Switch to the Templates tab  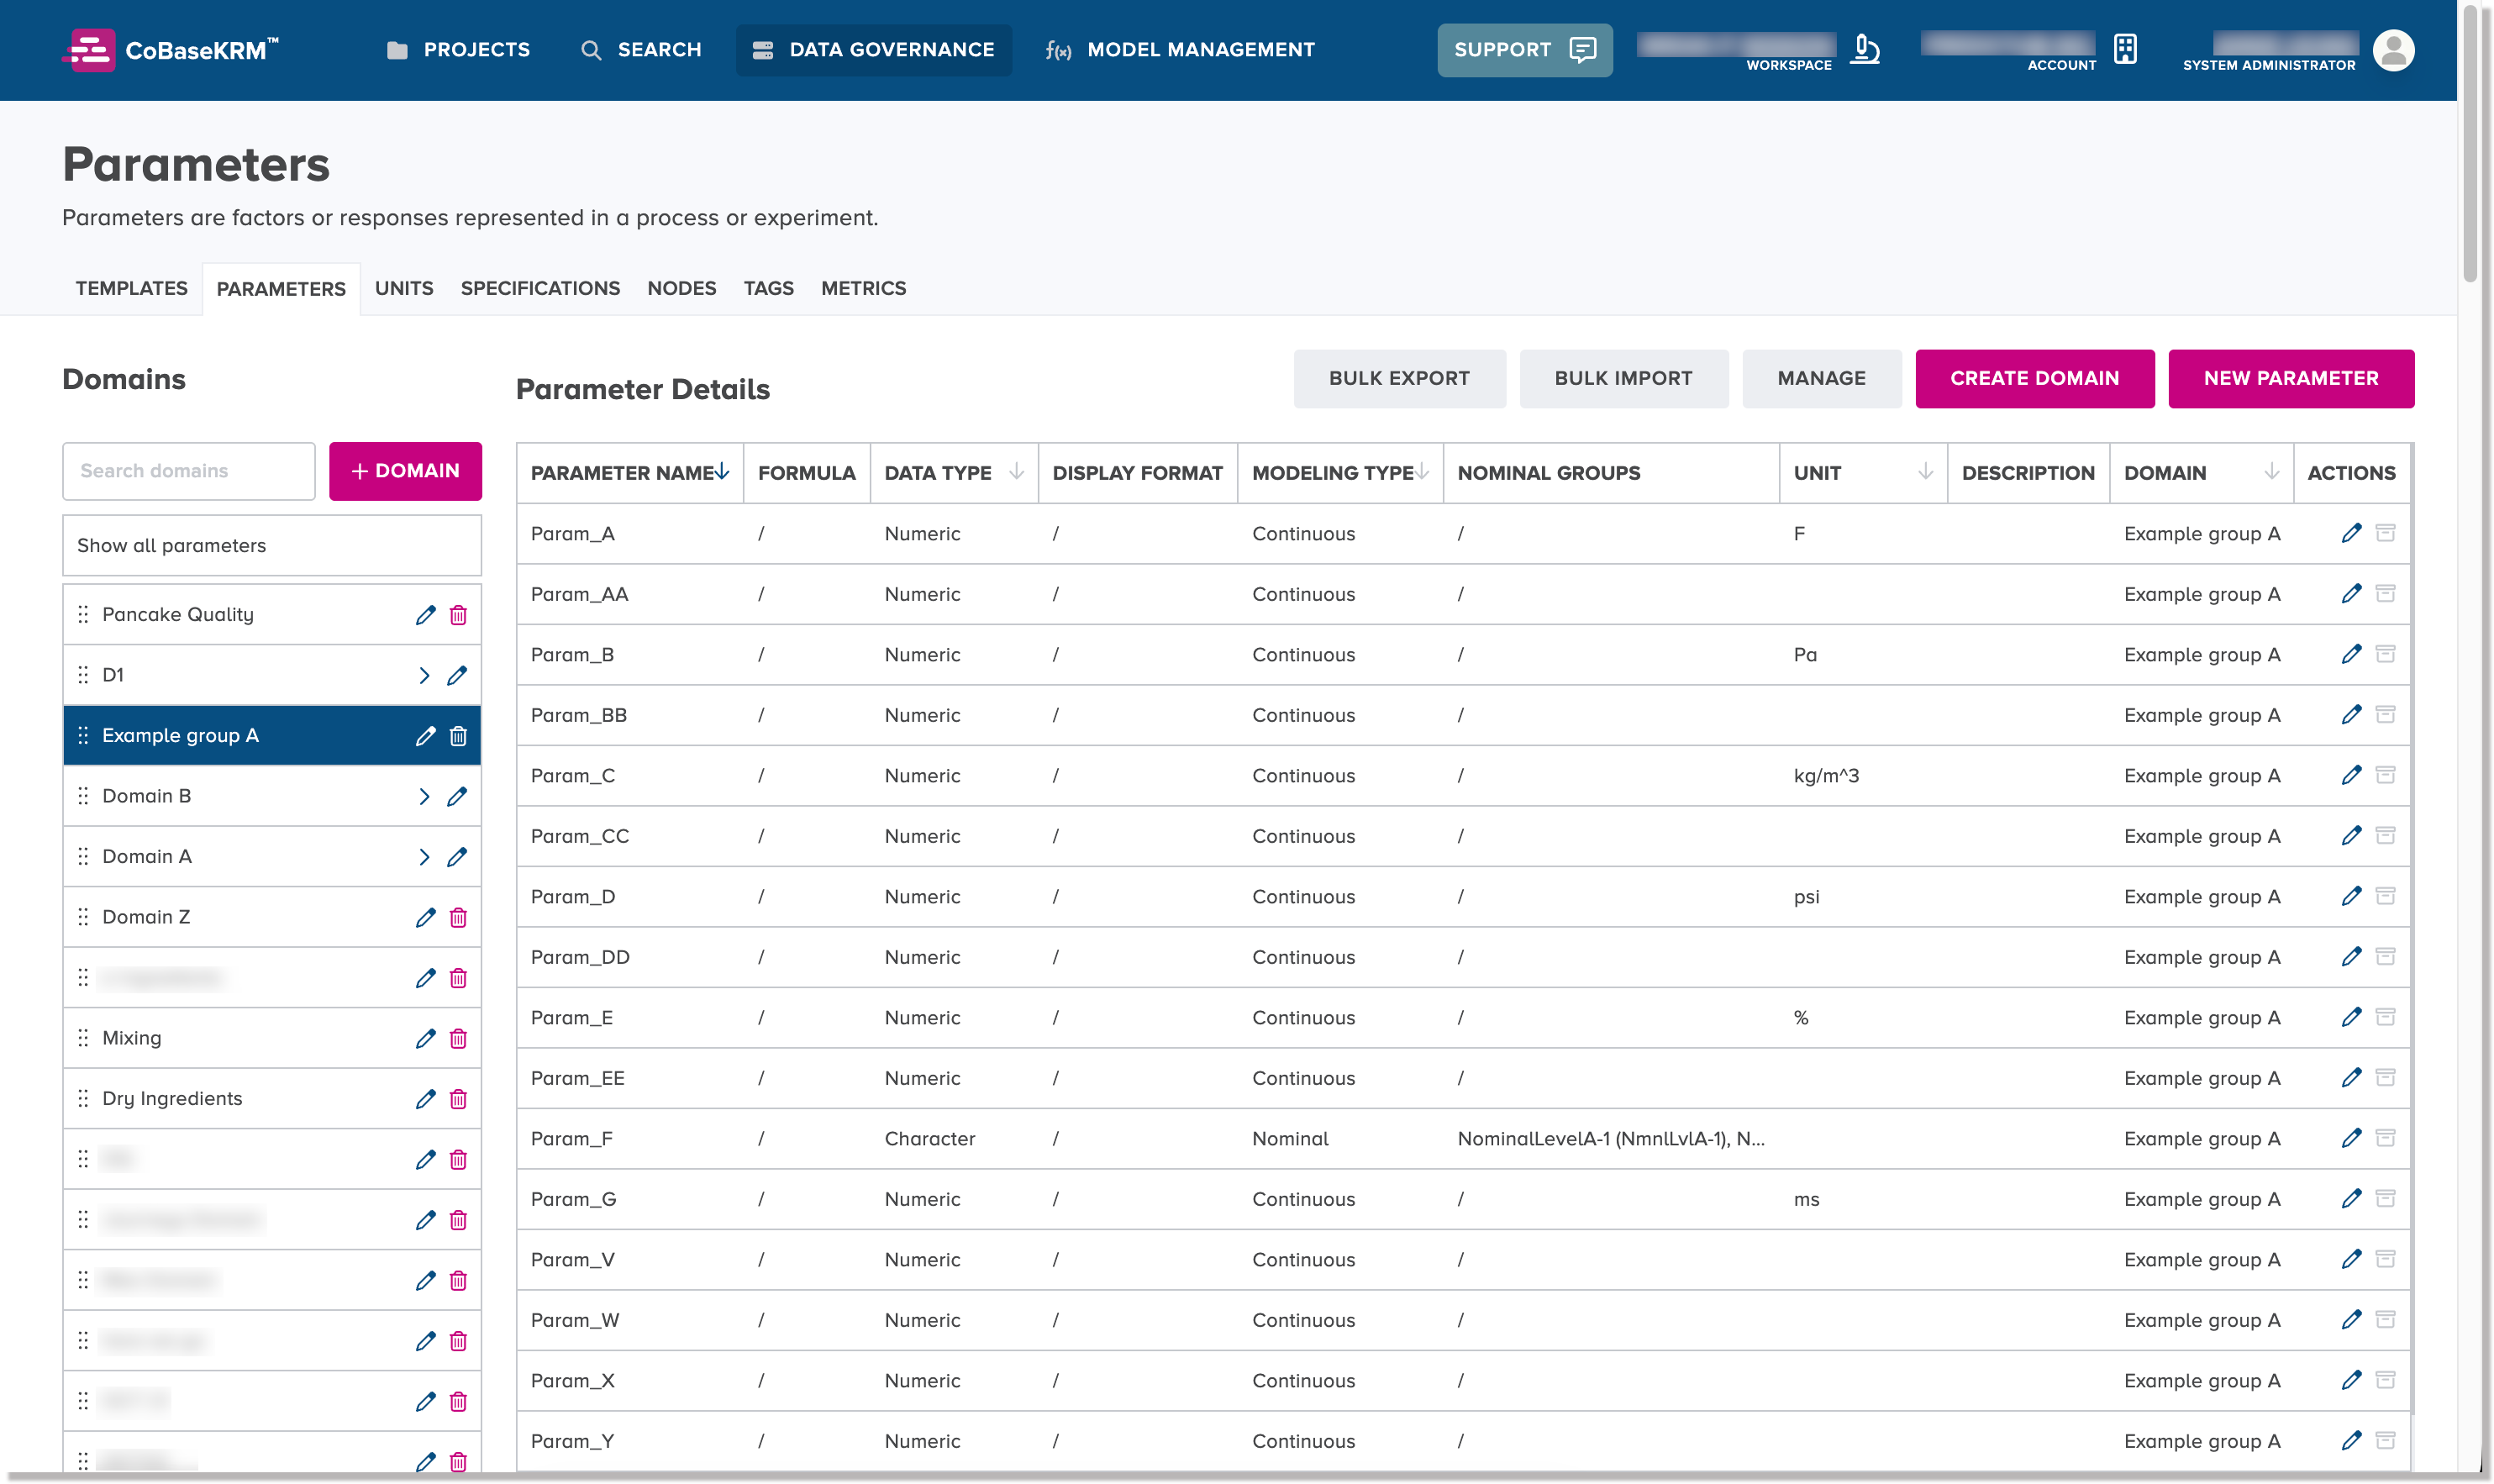131,288
